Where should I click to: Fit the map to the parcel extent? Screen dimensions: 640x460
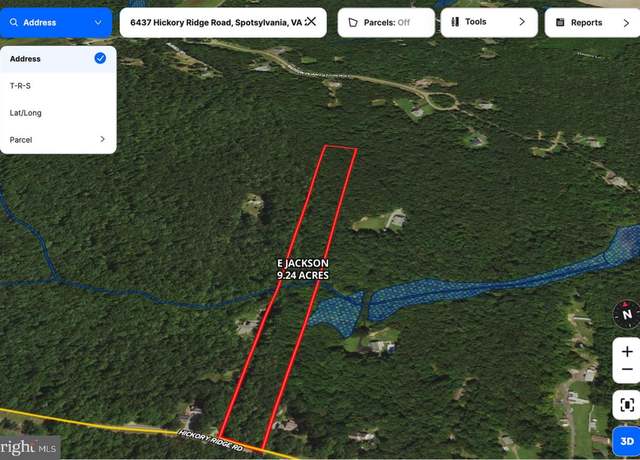pos(627,405)
